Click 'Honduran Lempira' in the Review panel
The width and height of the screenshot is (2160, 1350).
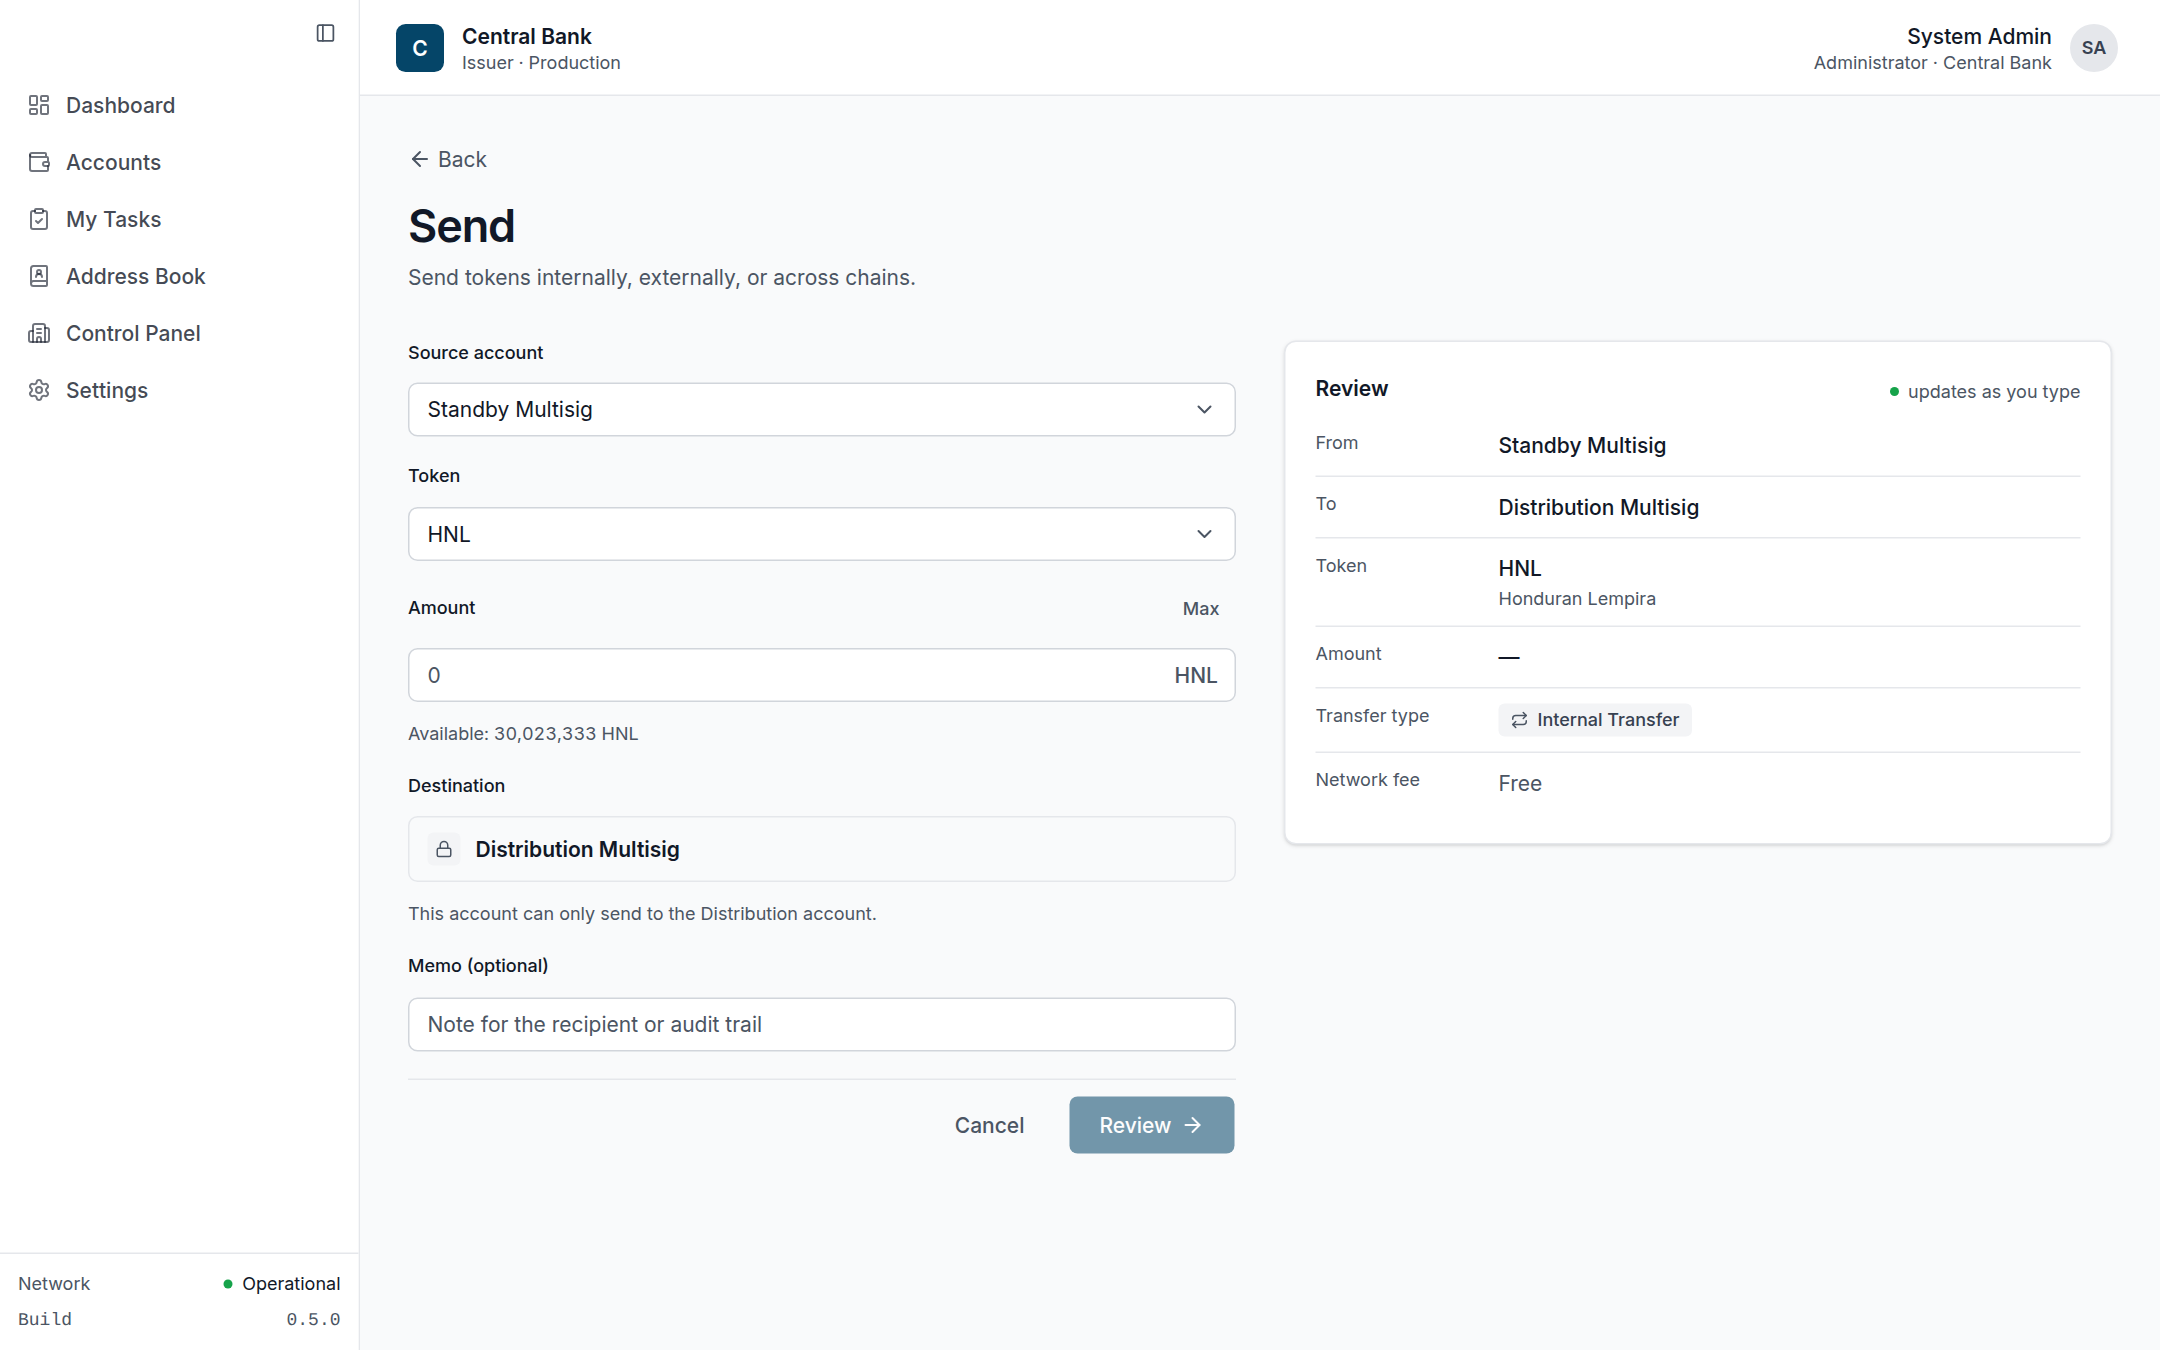1576,598
